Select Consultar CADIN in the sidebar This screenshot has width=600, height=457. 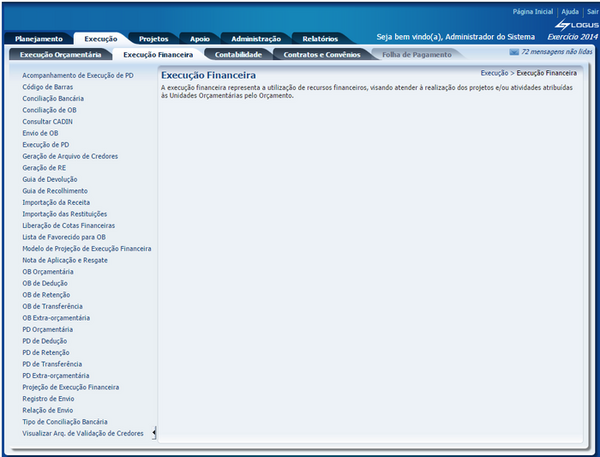point(47,121)
